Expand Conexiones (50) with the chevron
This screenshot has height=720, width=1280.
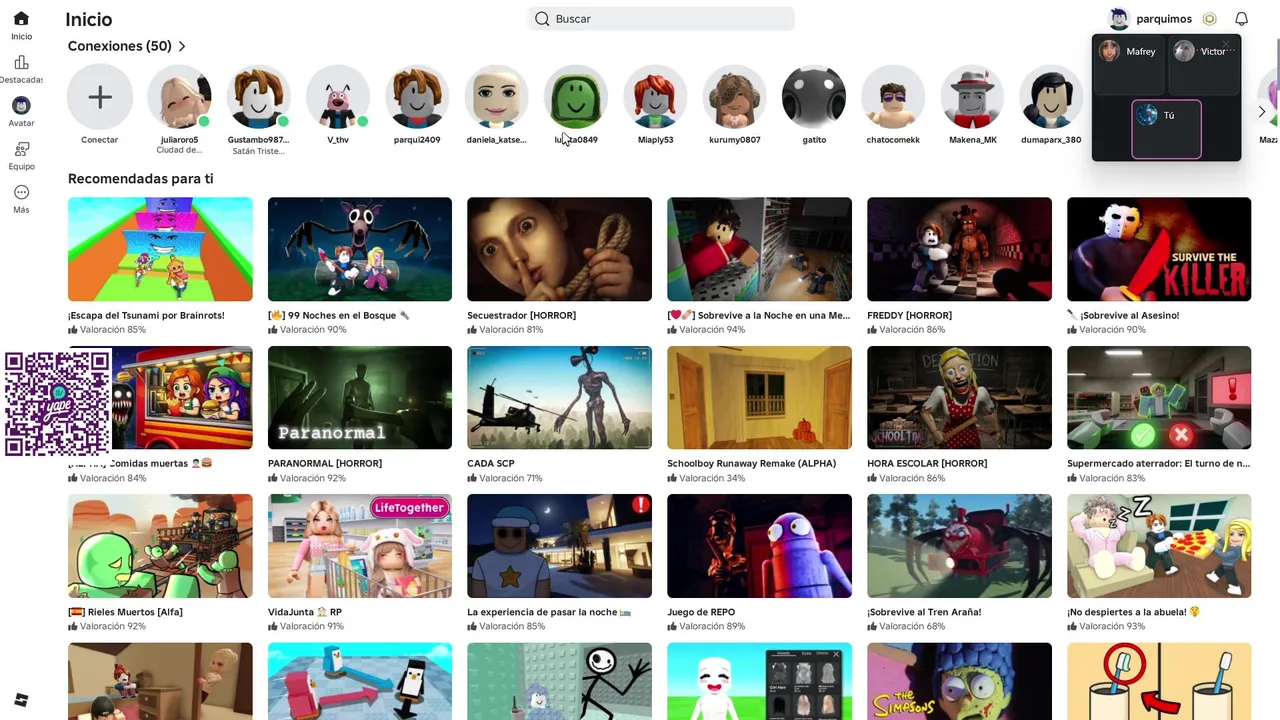pyautogui.click(x=182, y=46)
